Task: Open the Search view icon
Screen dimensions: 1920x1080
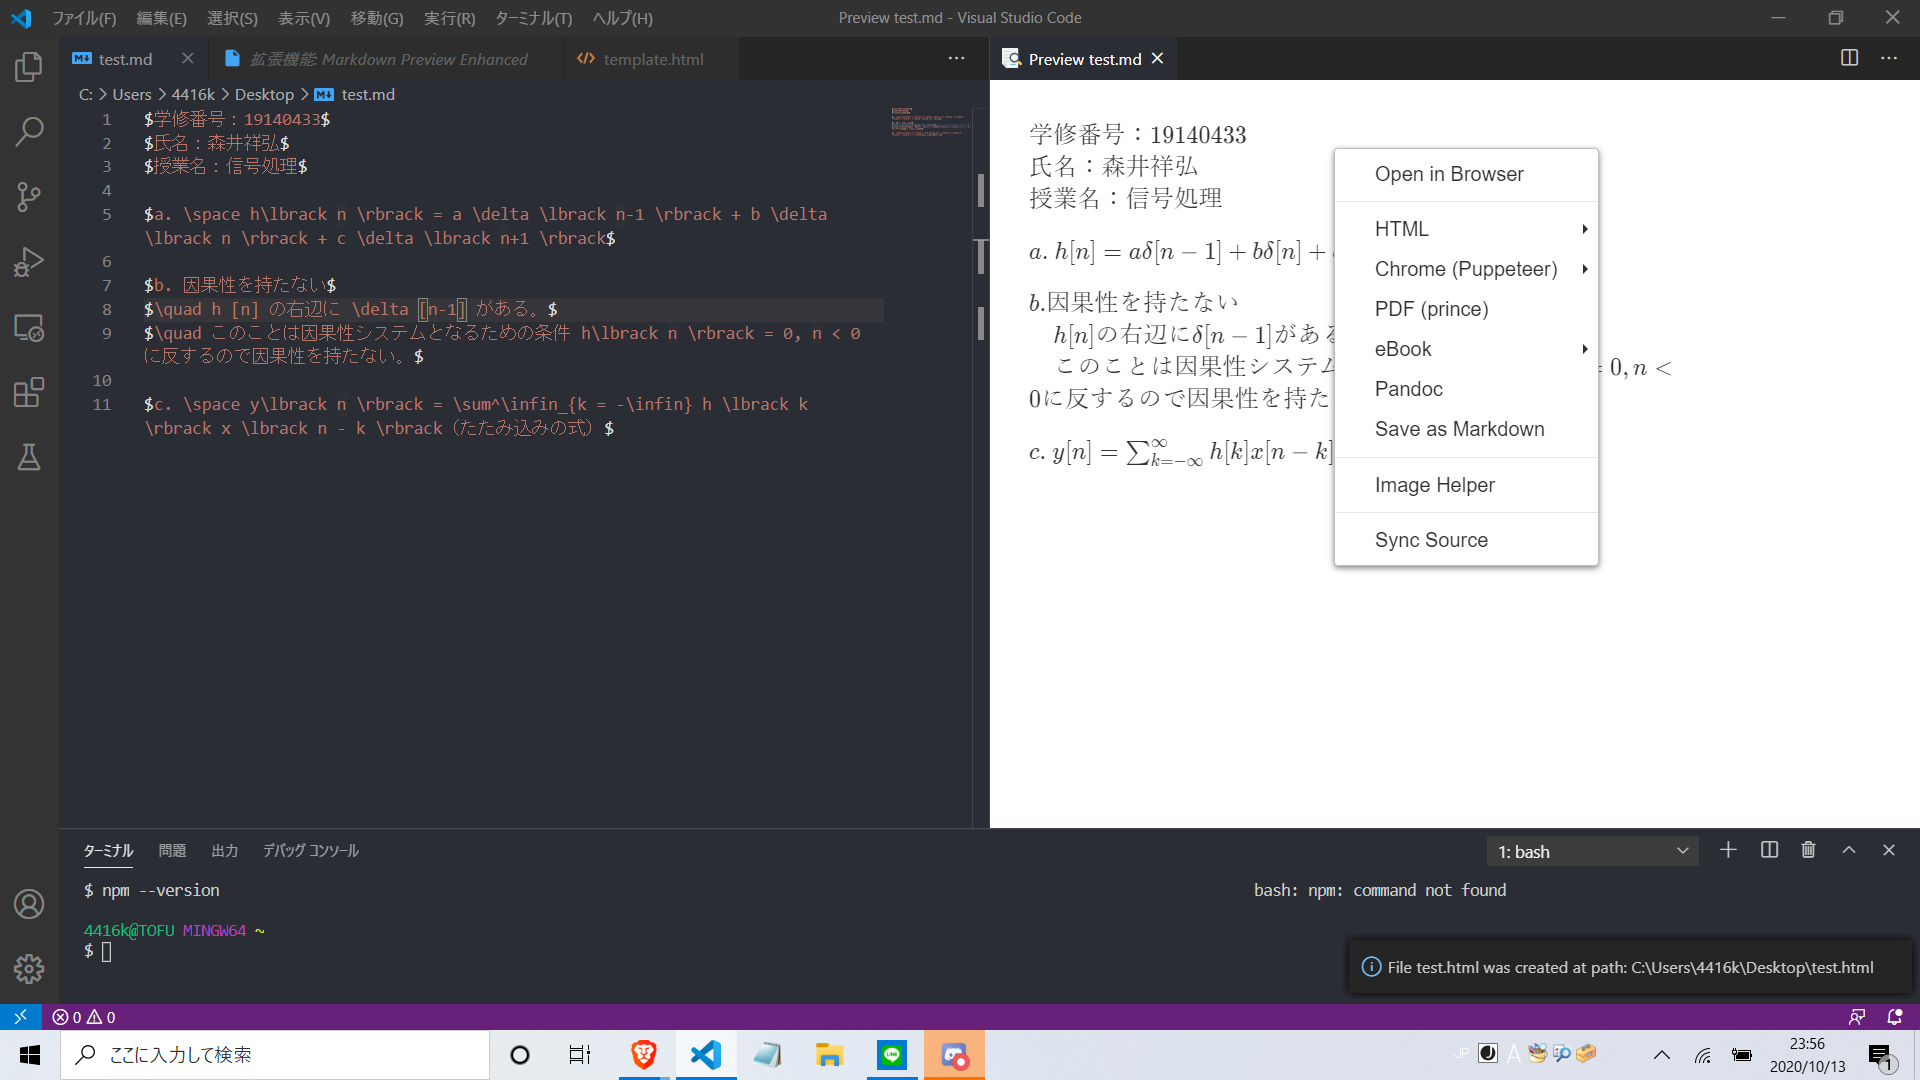Action: [29, 131]
